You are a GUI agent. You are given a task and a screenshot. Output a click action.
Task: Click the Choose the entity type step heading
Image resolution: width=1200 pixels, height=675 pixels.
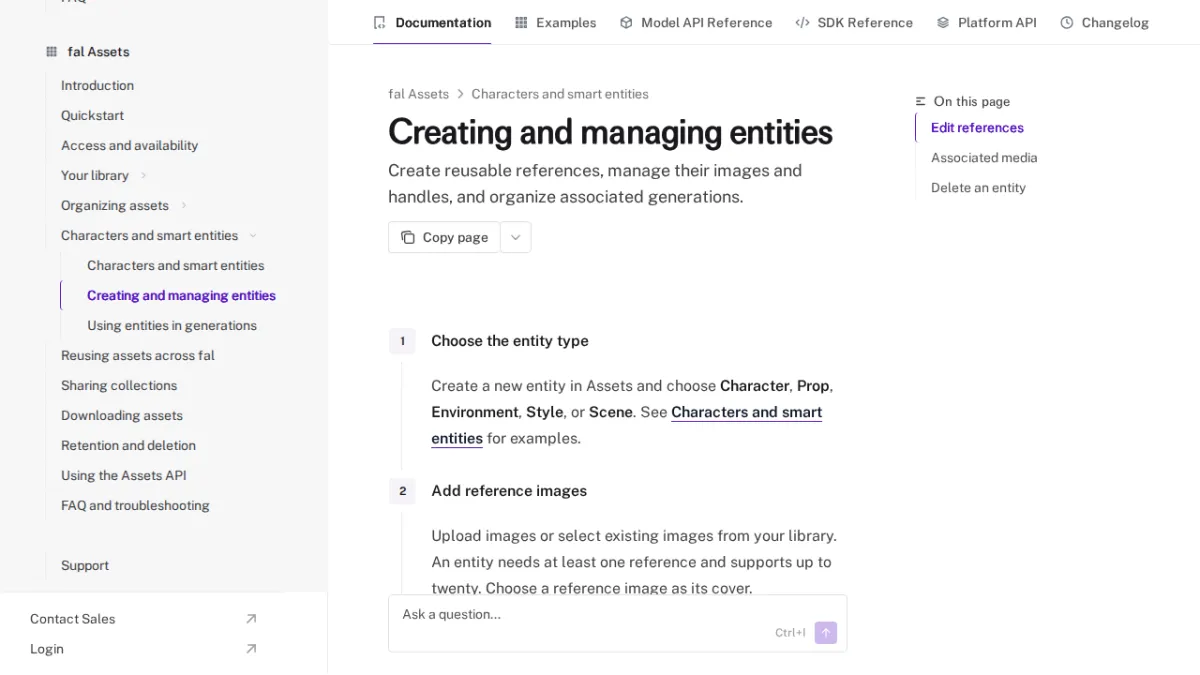[x=510, y=341]
